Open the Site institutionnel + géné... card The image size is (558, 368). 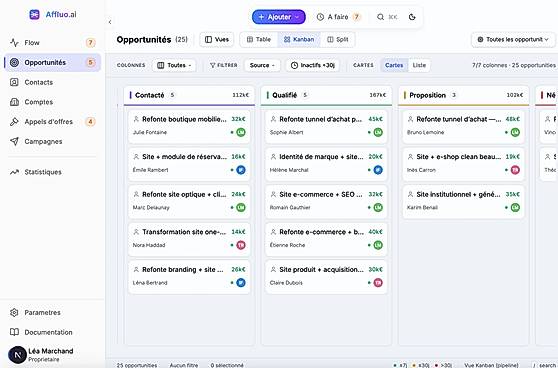[463, 202]
